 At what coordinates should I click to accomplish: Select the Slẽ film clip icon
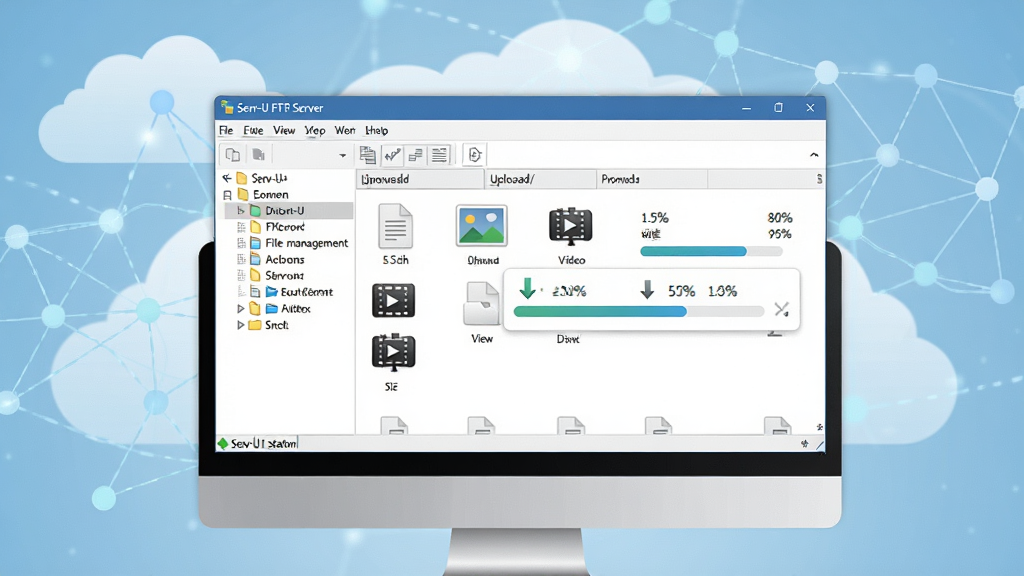(x=393, y=352)
